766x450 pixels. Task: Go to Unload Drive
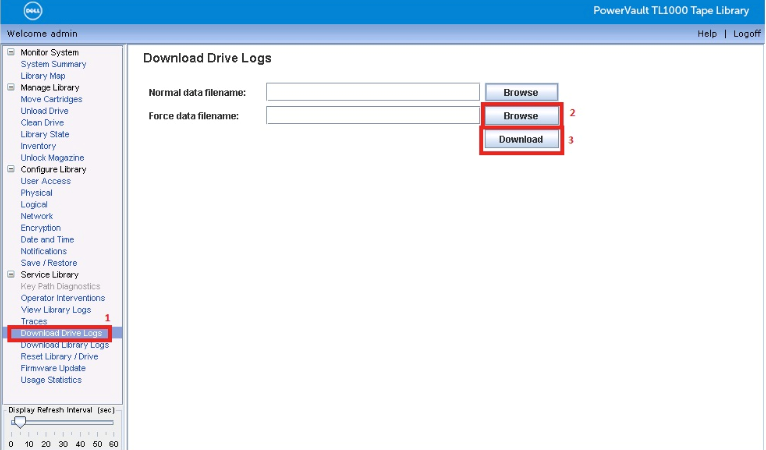[44, 111]
